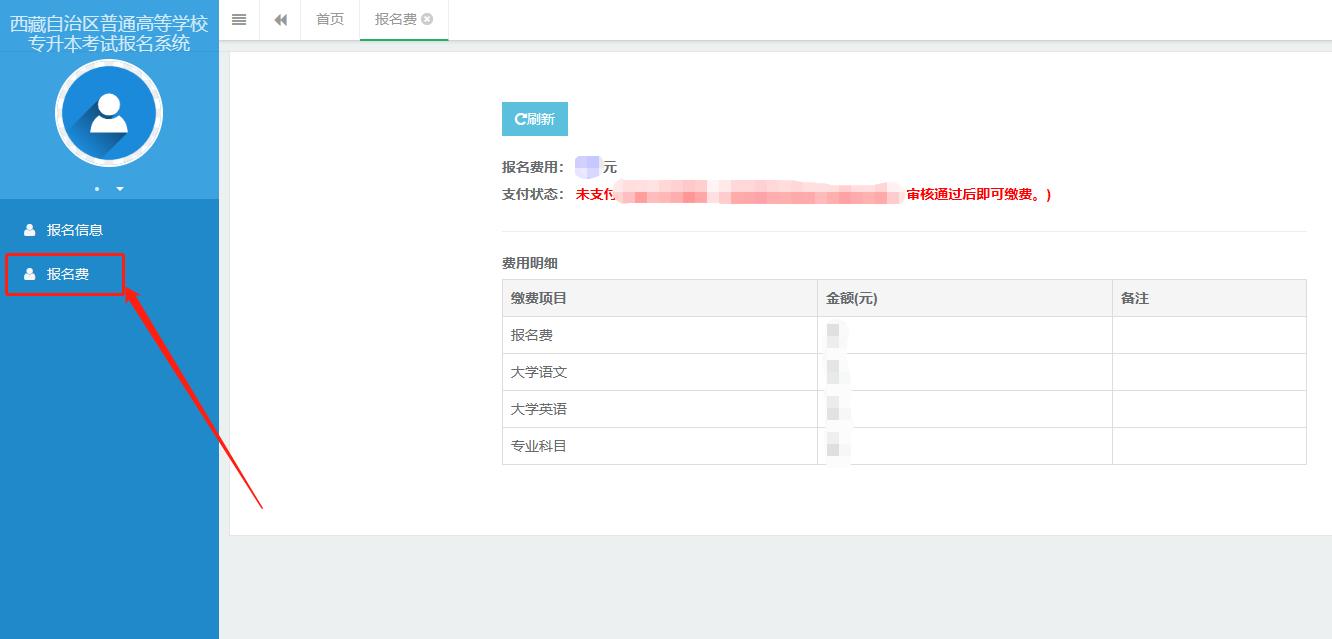The image size is (1332, 639).
Task: Select the 大学英语 row in fee table
Action: point(539,409)
